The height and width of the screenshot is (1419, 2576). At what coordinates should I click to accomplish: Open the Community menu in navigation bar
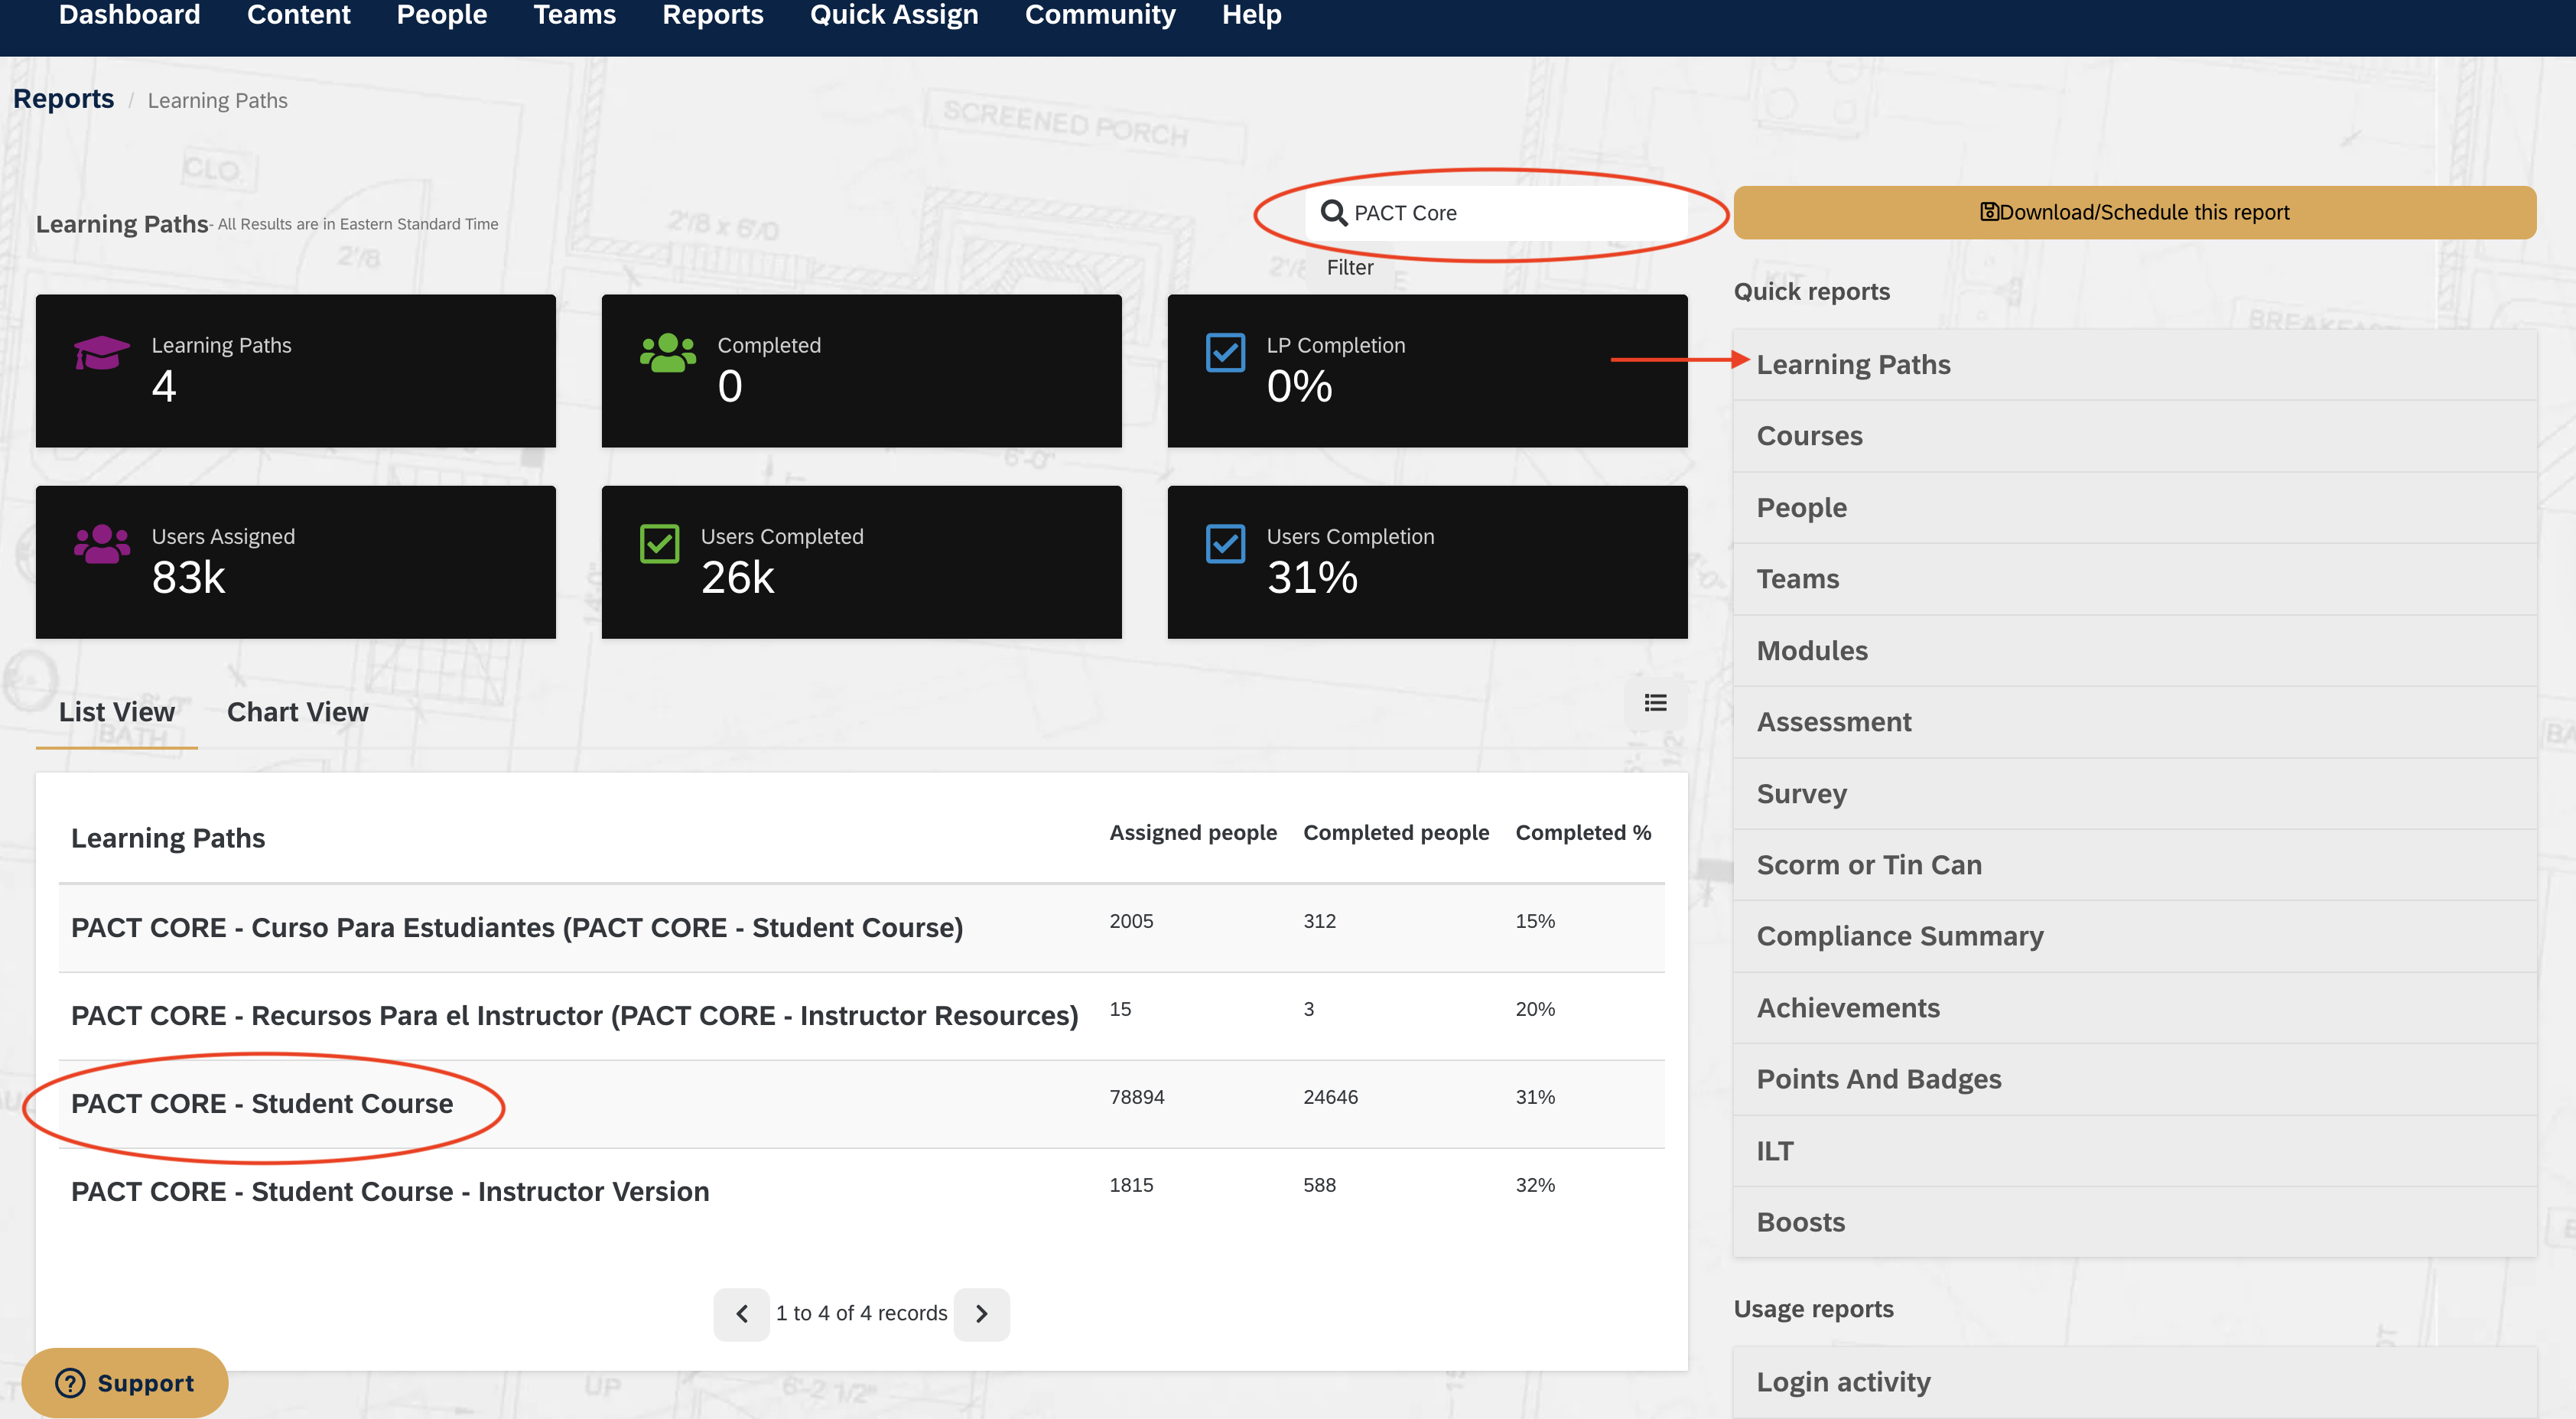[1099, 15]
